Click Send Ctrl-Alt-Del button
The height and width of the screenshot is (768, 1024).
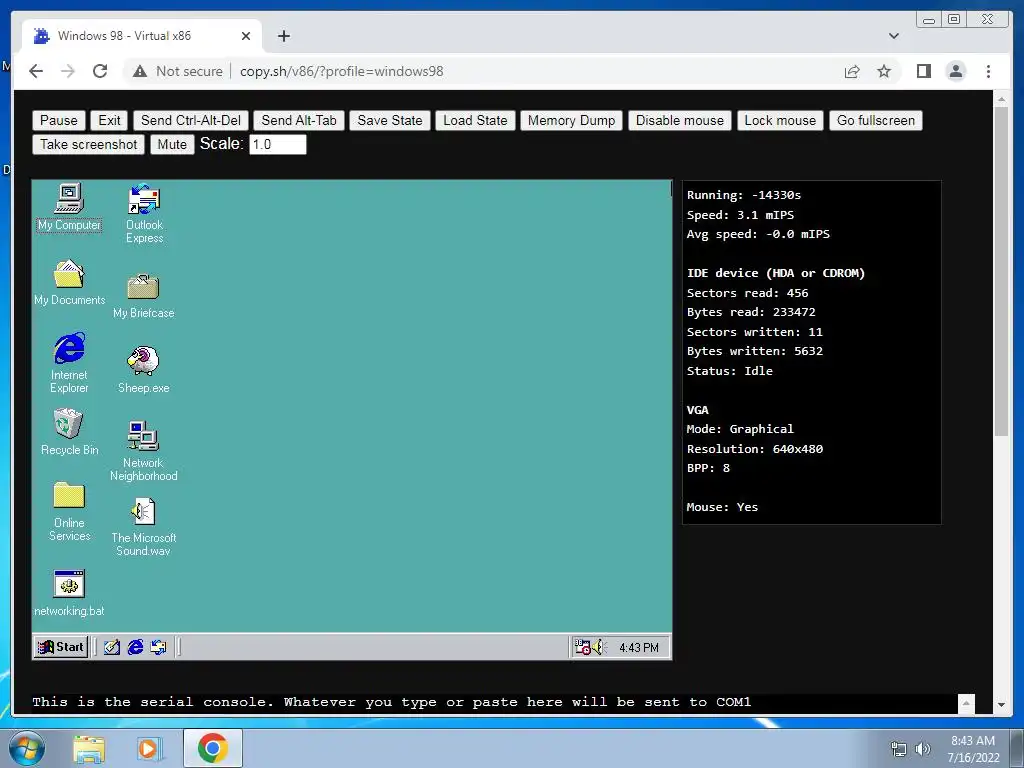191,120
